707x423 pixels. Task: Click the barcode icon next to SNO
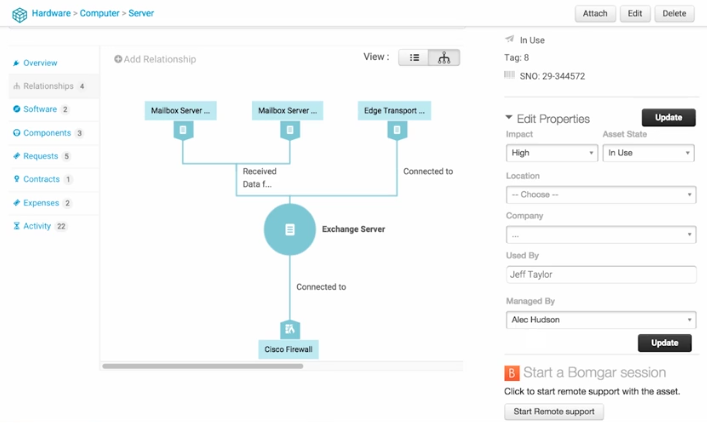click(510, 75)
